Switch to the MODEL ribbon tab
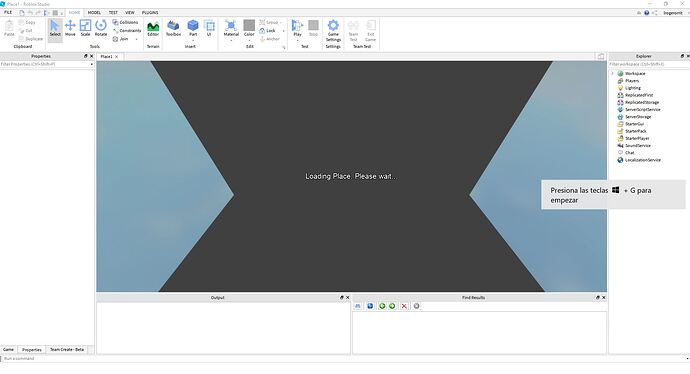Screen dimensions: 690x374 [94, 13]
